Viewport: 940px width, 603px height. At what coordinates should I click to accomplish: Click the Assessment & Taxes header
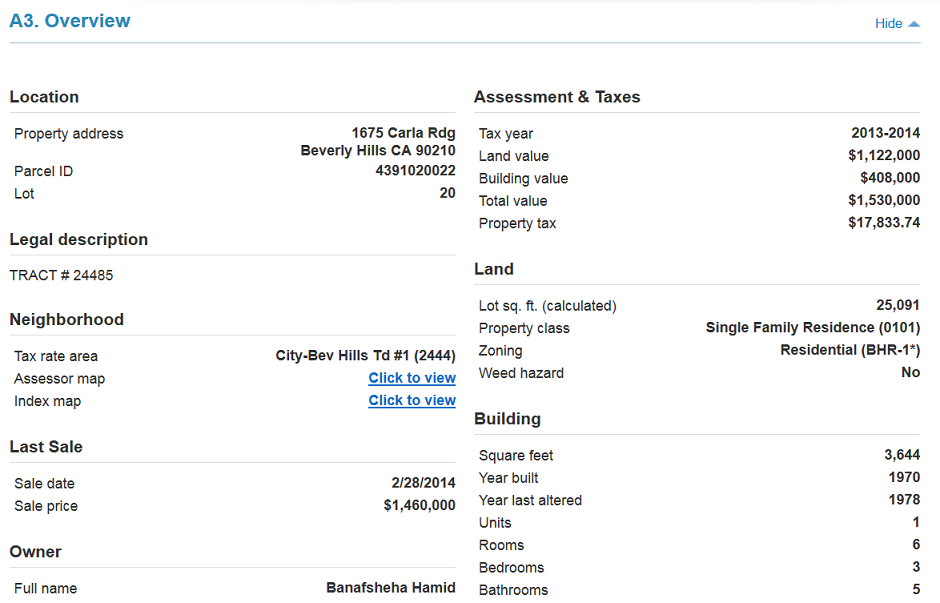[557, 97]
